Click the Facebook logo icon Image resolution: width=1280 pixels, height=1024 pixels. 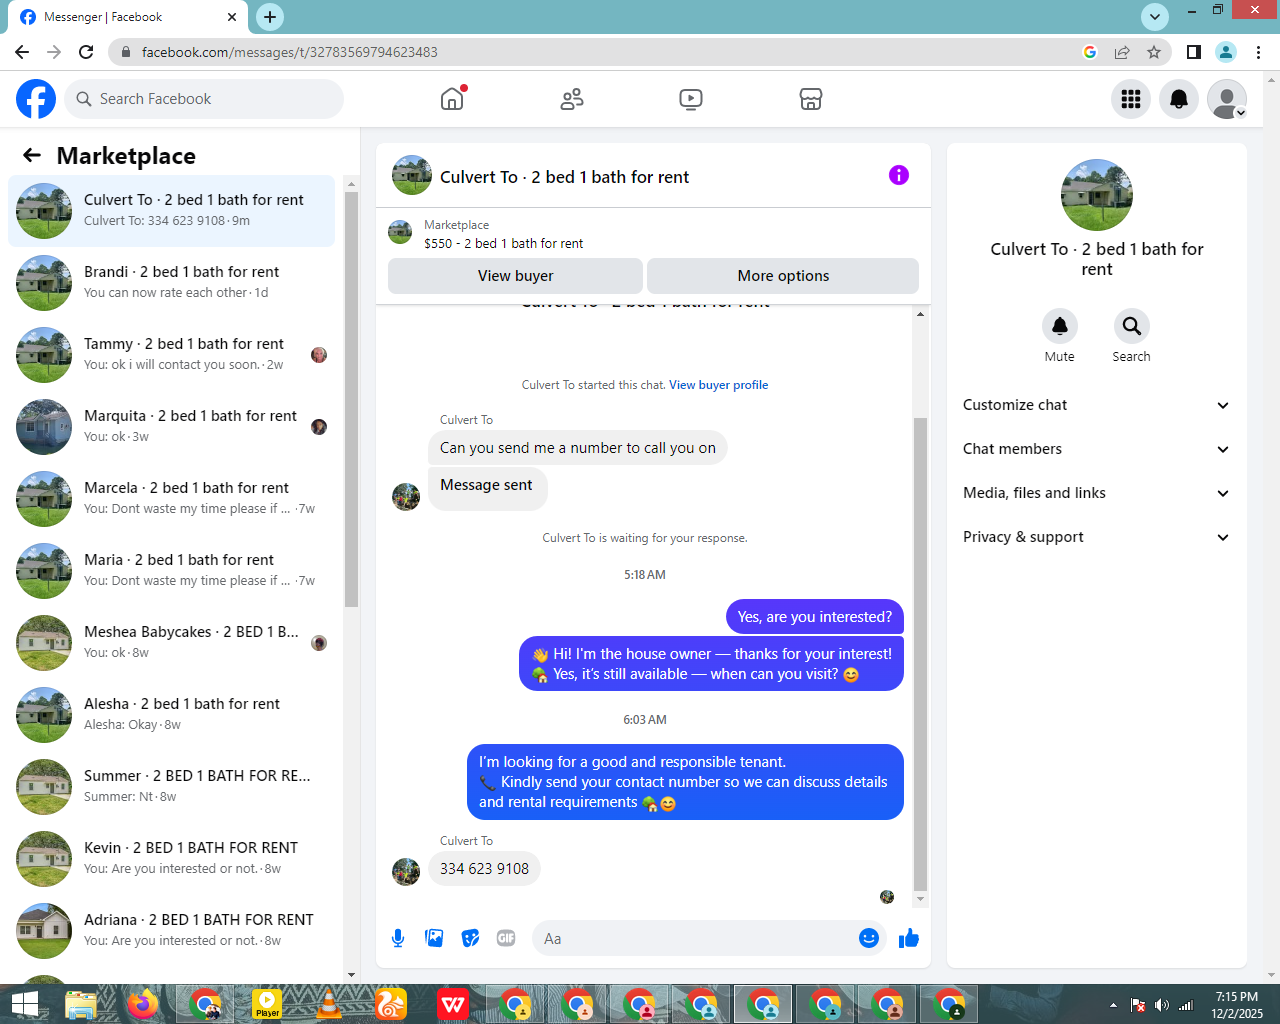pyautogui.click(x=36, y=99)
